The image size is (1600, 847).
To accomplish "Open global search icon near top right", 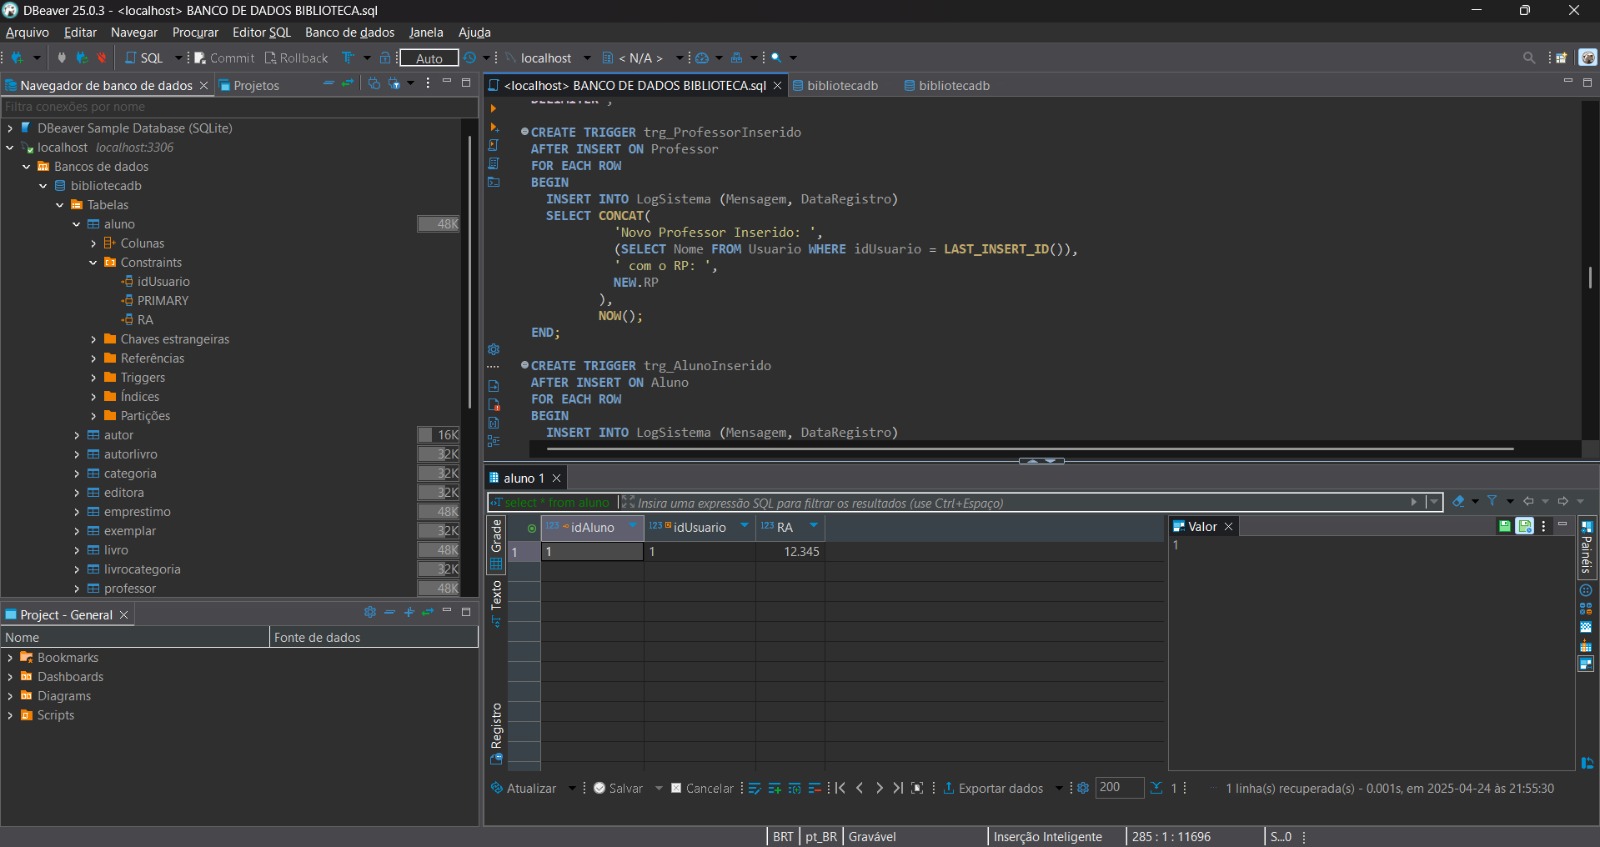I will click(1529, 58).
